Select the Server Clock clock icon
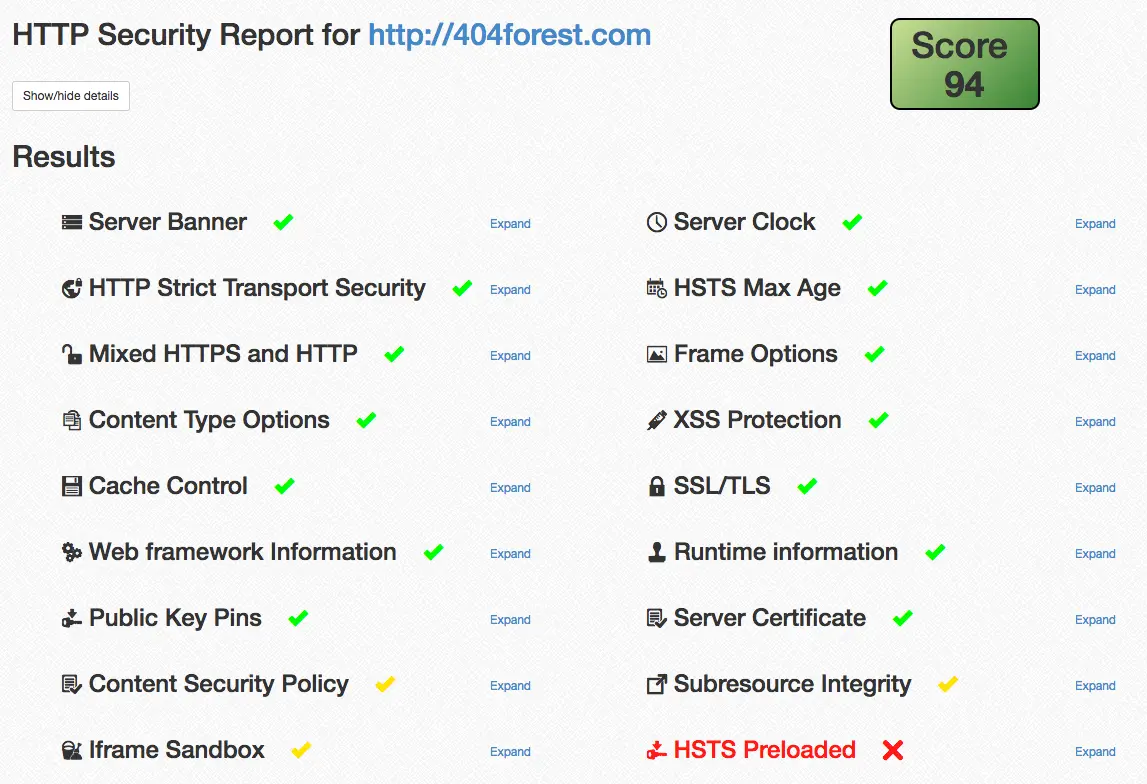Screen dimensions: 1147x784 pos(656,222)
